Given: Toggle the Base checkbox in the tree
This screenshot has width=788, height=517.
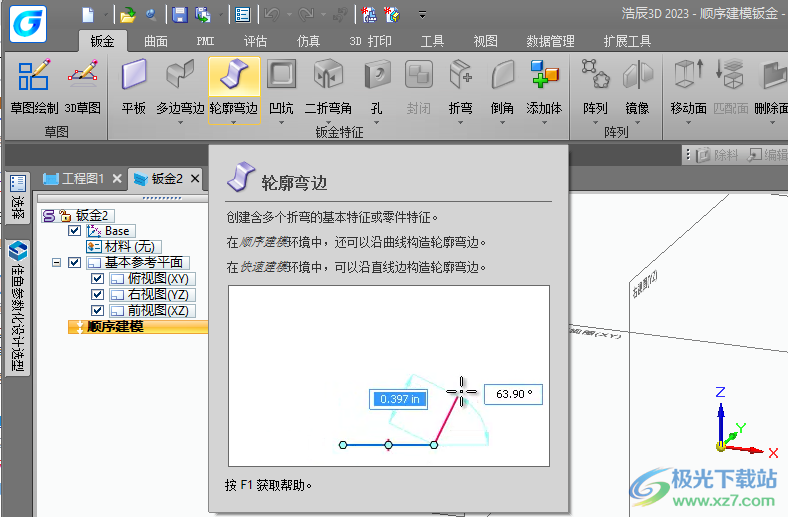Looking at the screenshot, I should (x=74, y=231).
